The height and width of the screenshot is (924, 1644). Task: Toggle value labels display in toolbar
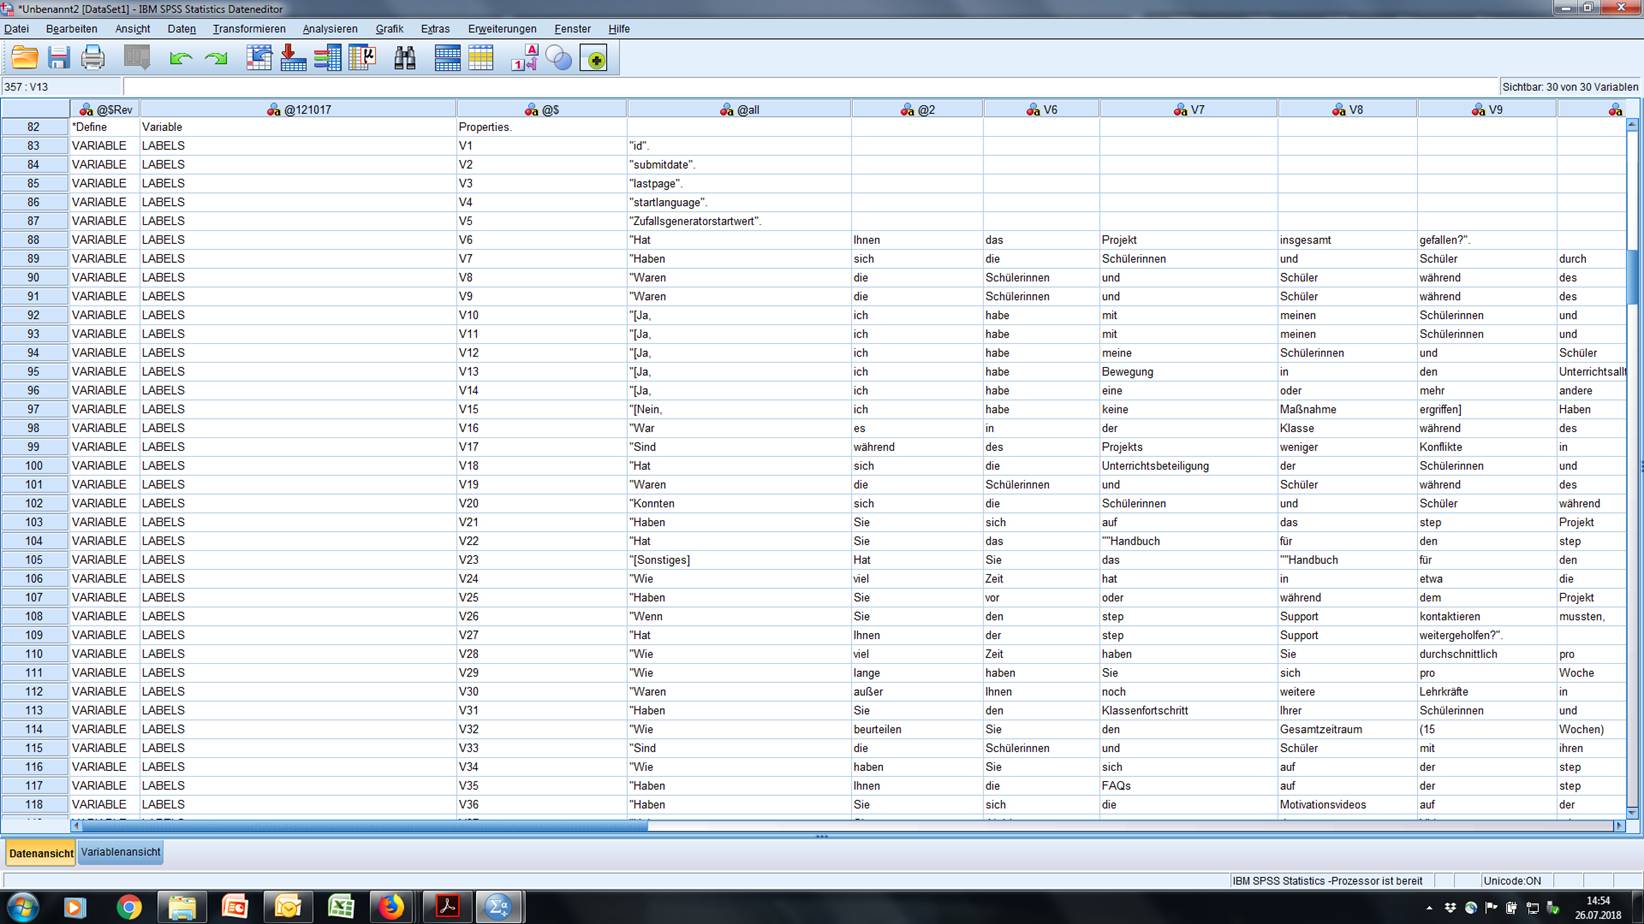pyautogui.click(x=524, y=58)
